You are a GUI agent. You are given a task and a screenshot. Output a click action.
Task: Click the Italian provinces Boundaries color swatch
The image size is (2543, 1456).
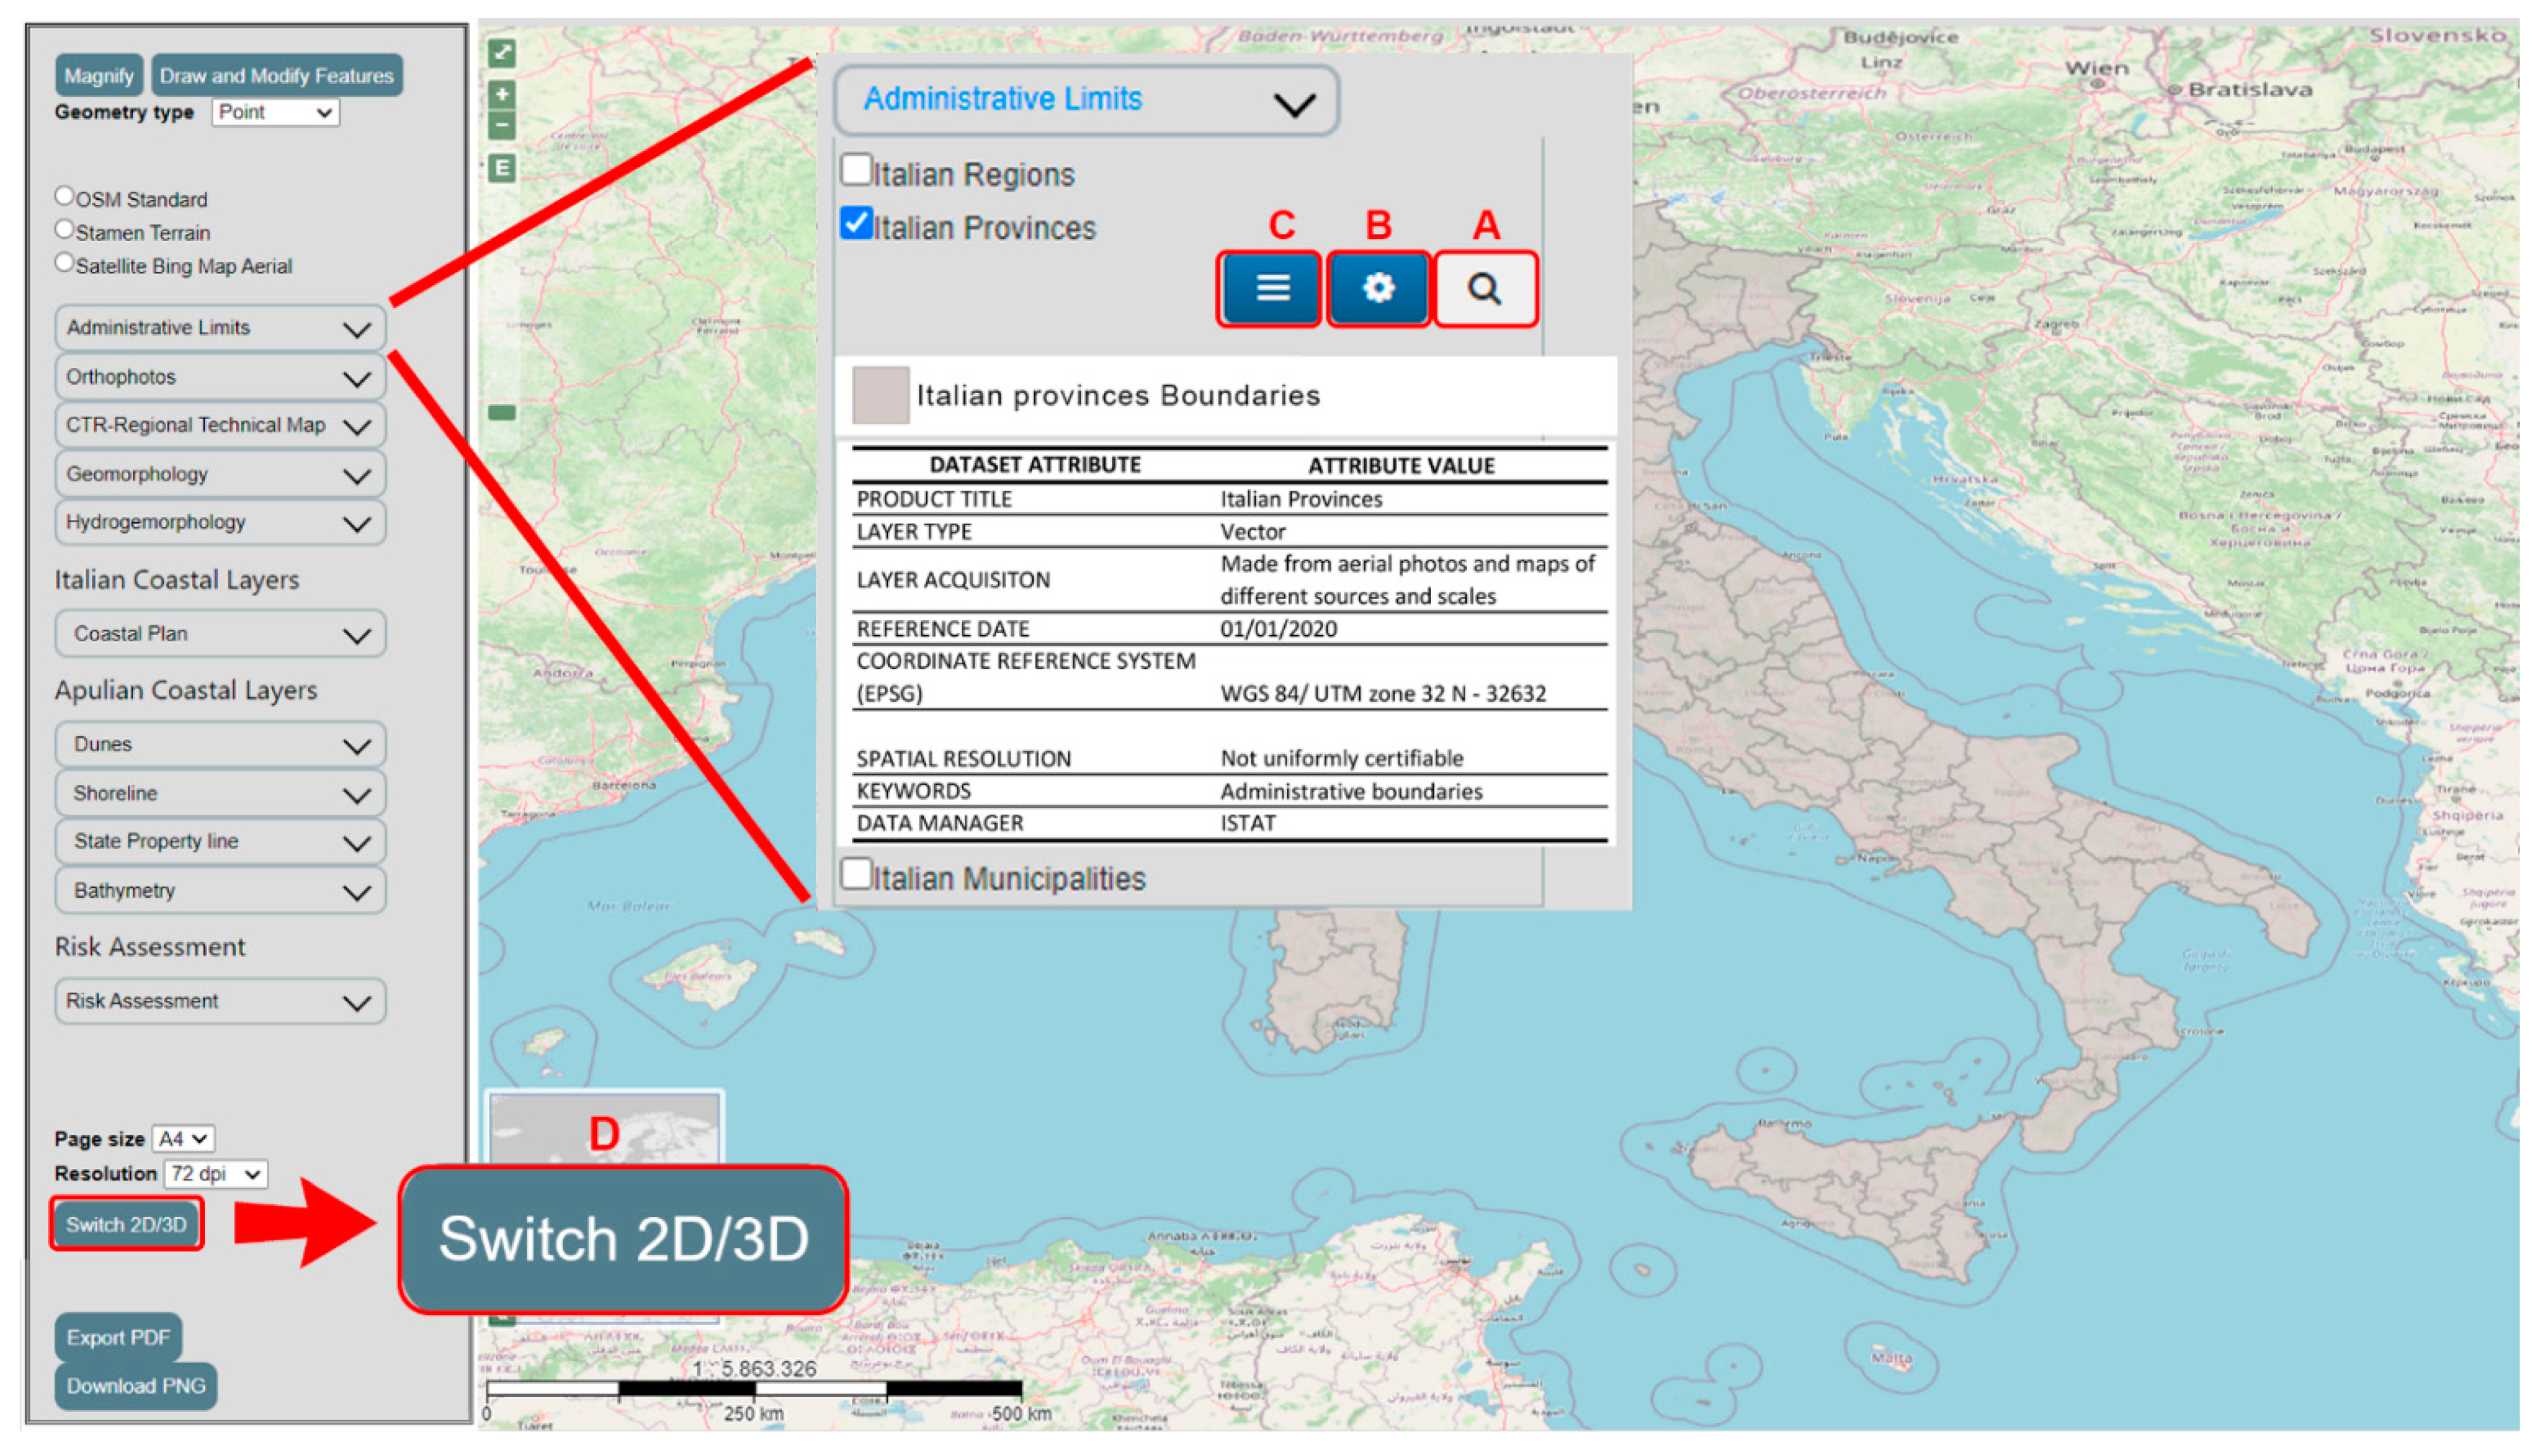pos(880,395)
